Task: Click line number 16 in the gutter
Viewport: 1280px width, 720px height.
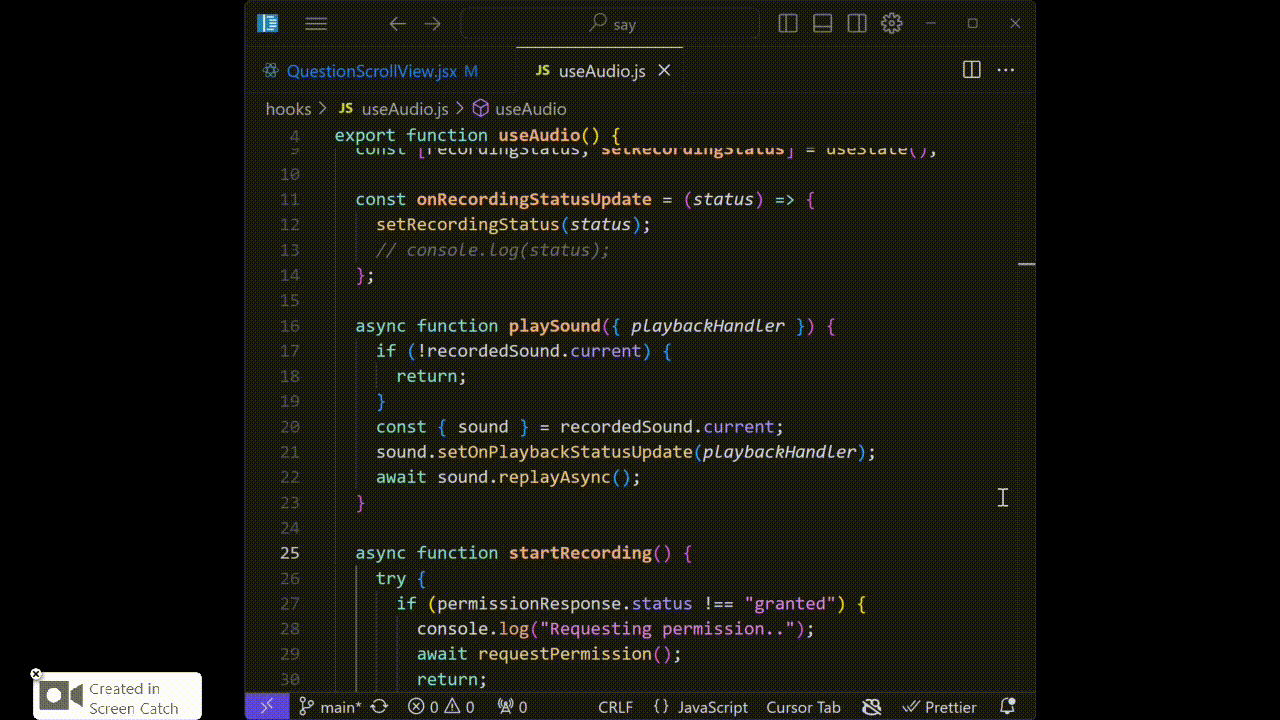Action: click(289, 326)
